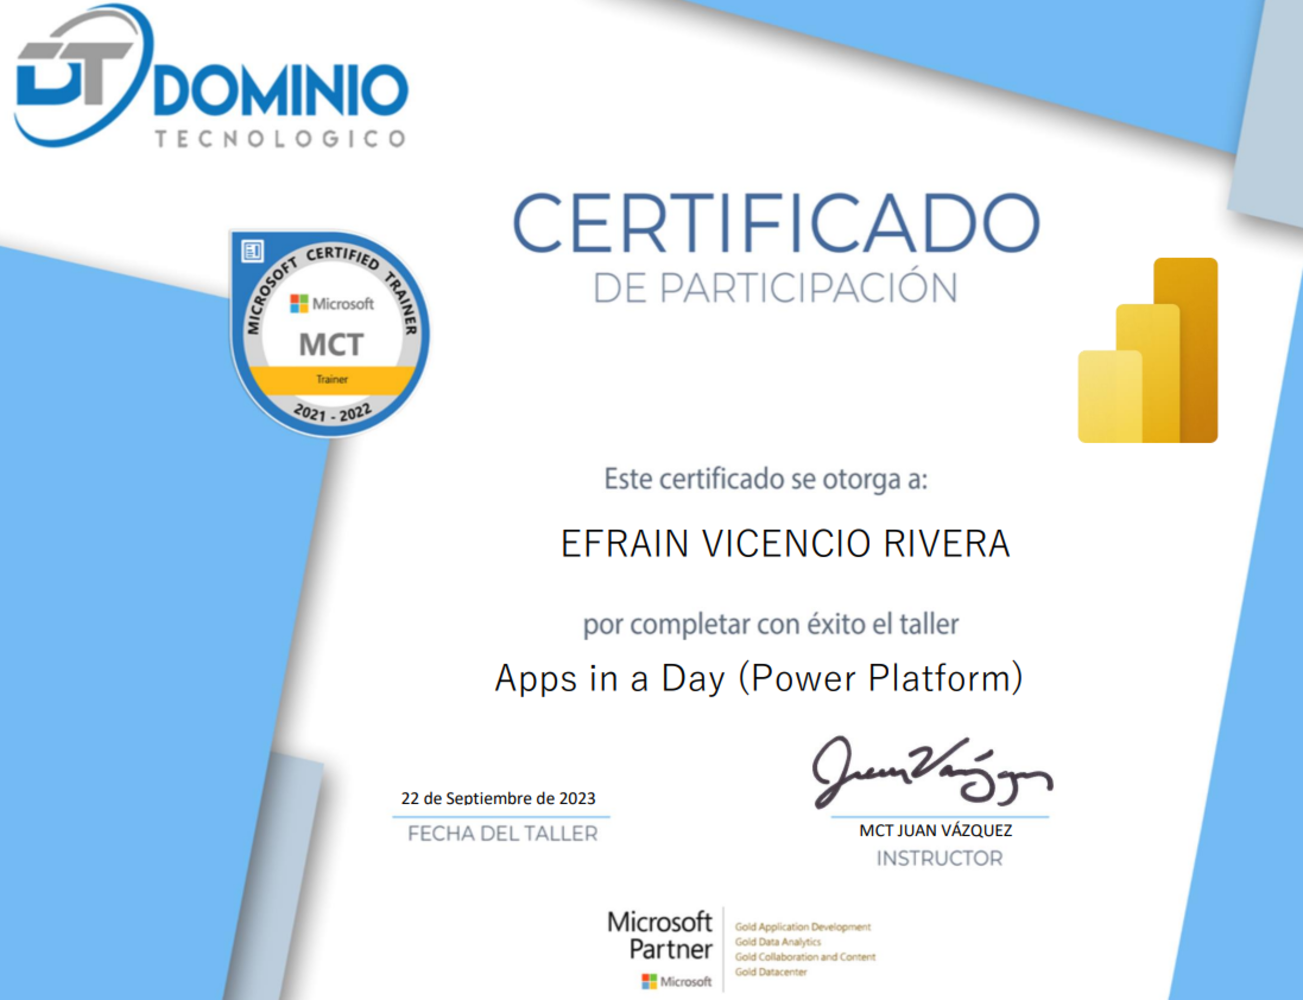
Task: Click the 2021 - 2022 text on the badge
Action: 332,412
